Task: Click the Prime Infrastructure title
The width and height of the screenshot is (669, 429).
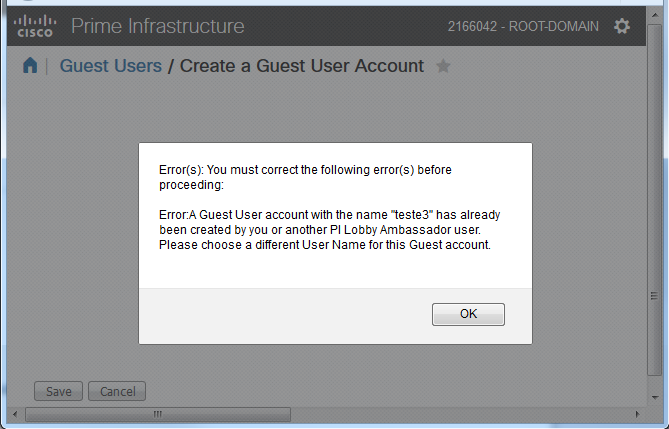Action: click(157, 26)
